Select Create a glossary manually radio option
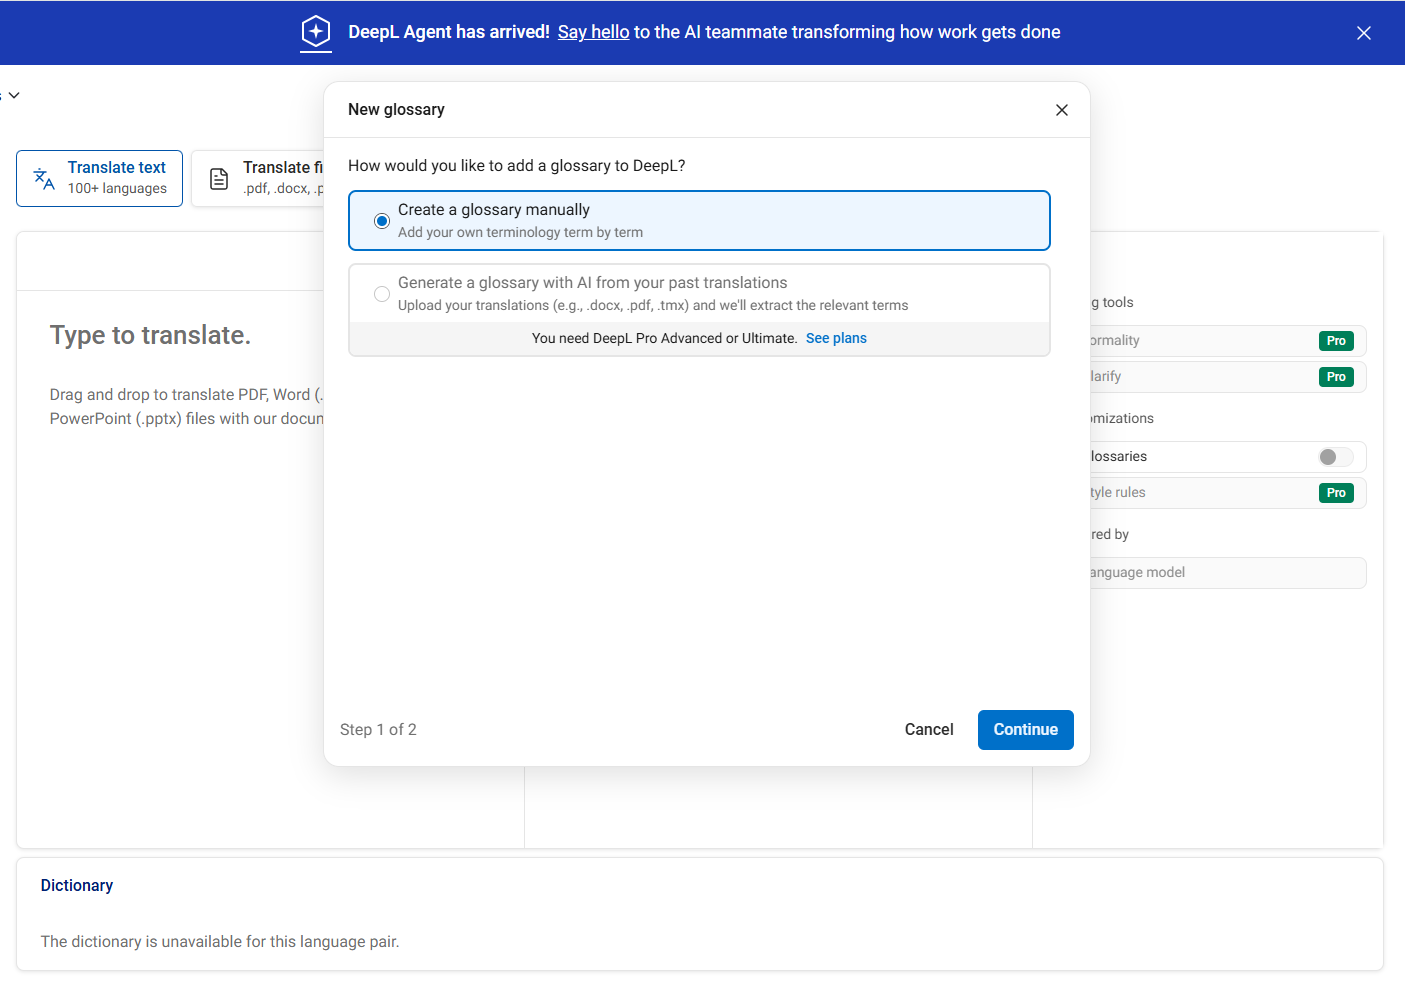Screen dimensions: 1405x982 382,221
